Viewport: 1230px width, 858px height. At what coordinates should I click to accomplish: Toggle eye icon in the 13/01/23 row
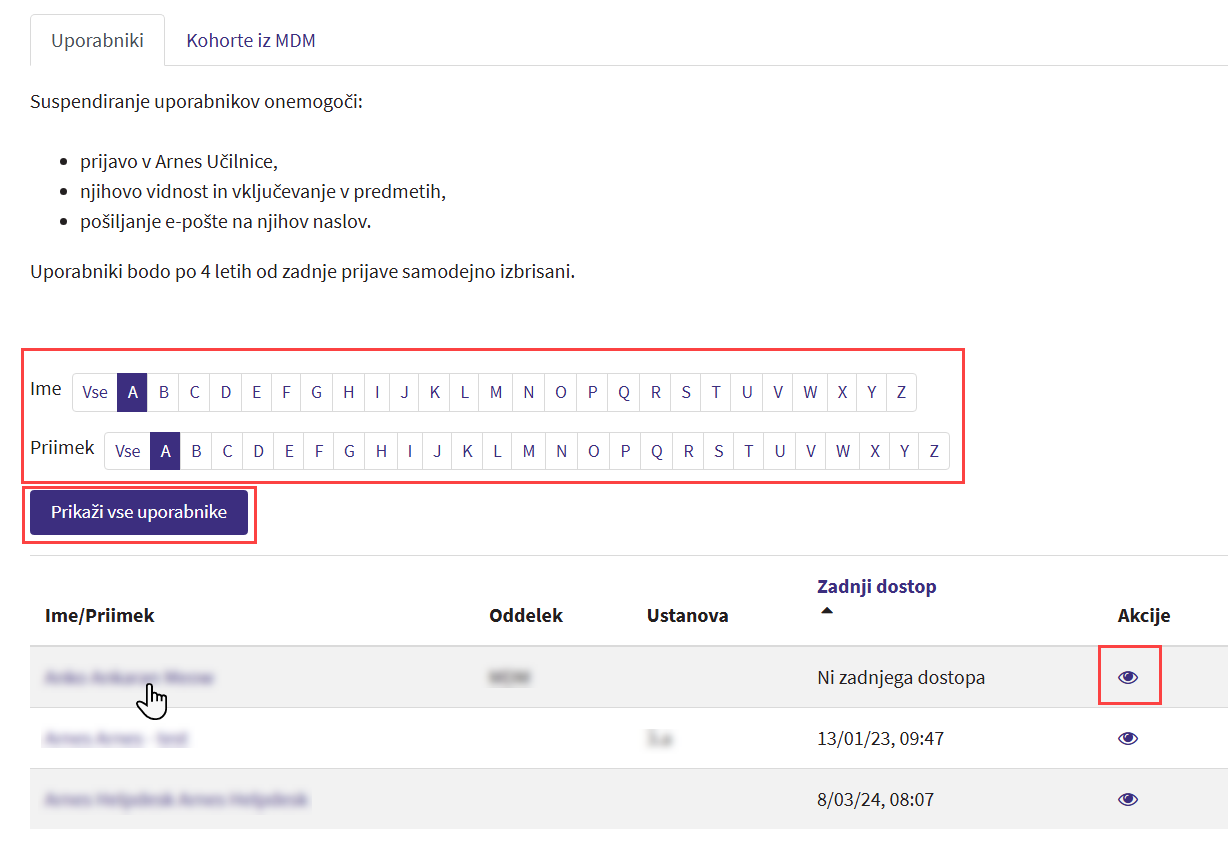tap(1128, 738)
